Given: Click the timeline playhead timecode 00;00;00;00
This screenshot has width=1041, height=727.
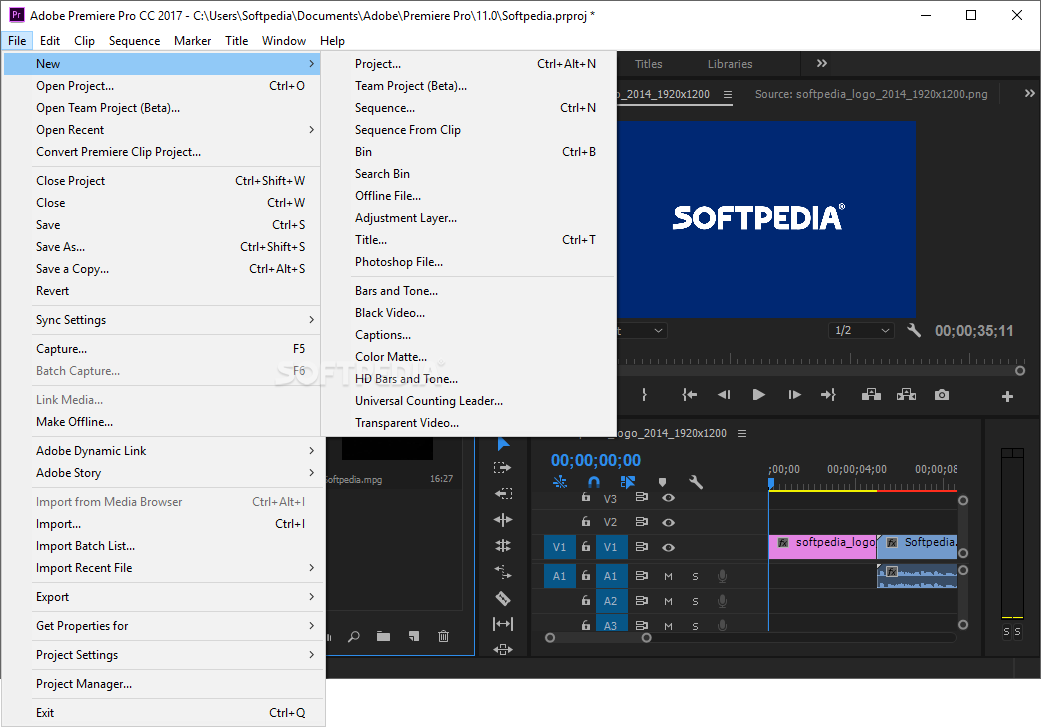Looking at the screenshot, I should 596,460.
